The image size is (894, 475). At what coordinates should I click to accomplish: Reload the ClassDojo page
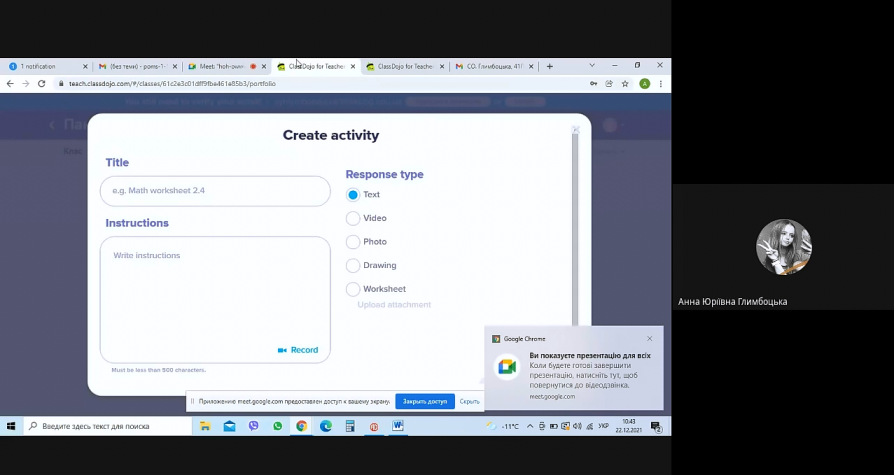[41, 84]
